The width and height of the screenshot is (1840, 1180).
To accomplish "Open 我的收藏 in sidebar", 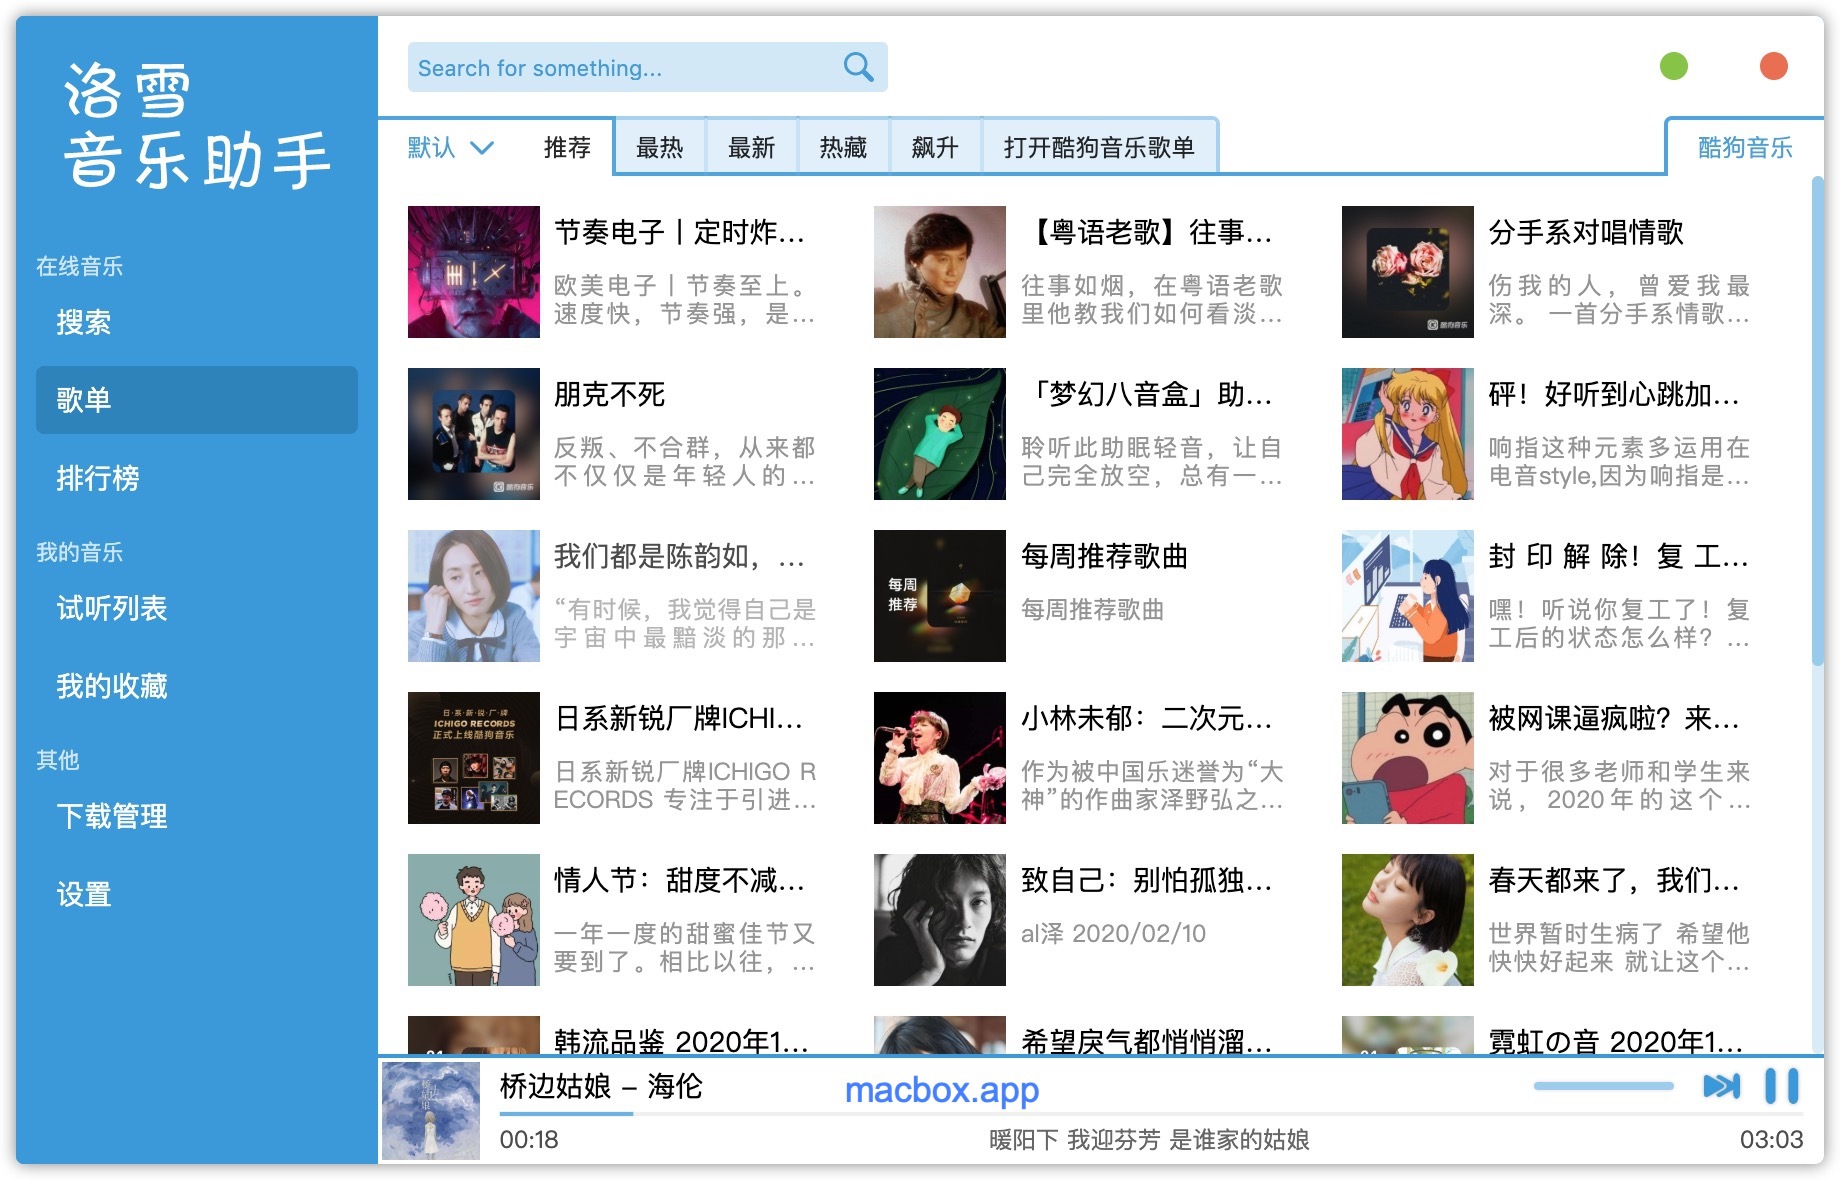I will [x=196, y=686].
